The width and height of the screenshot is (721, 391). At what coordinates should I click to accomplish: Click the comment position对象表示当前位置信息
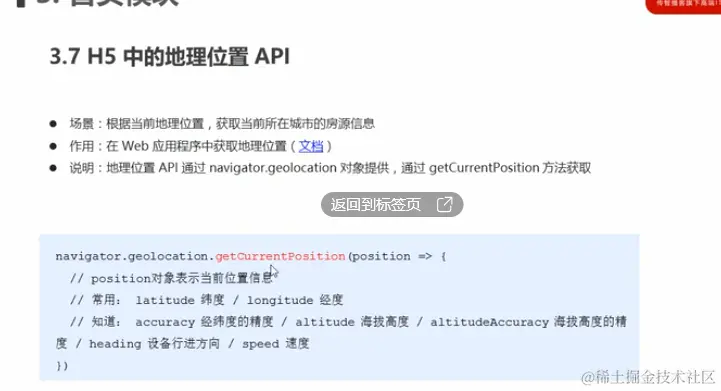(x=172, y=278)
